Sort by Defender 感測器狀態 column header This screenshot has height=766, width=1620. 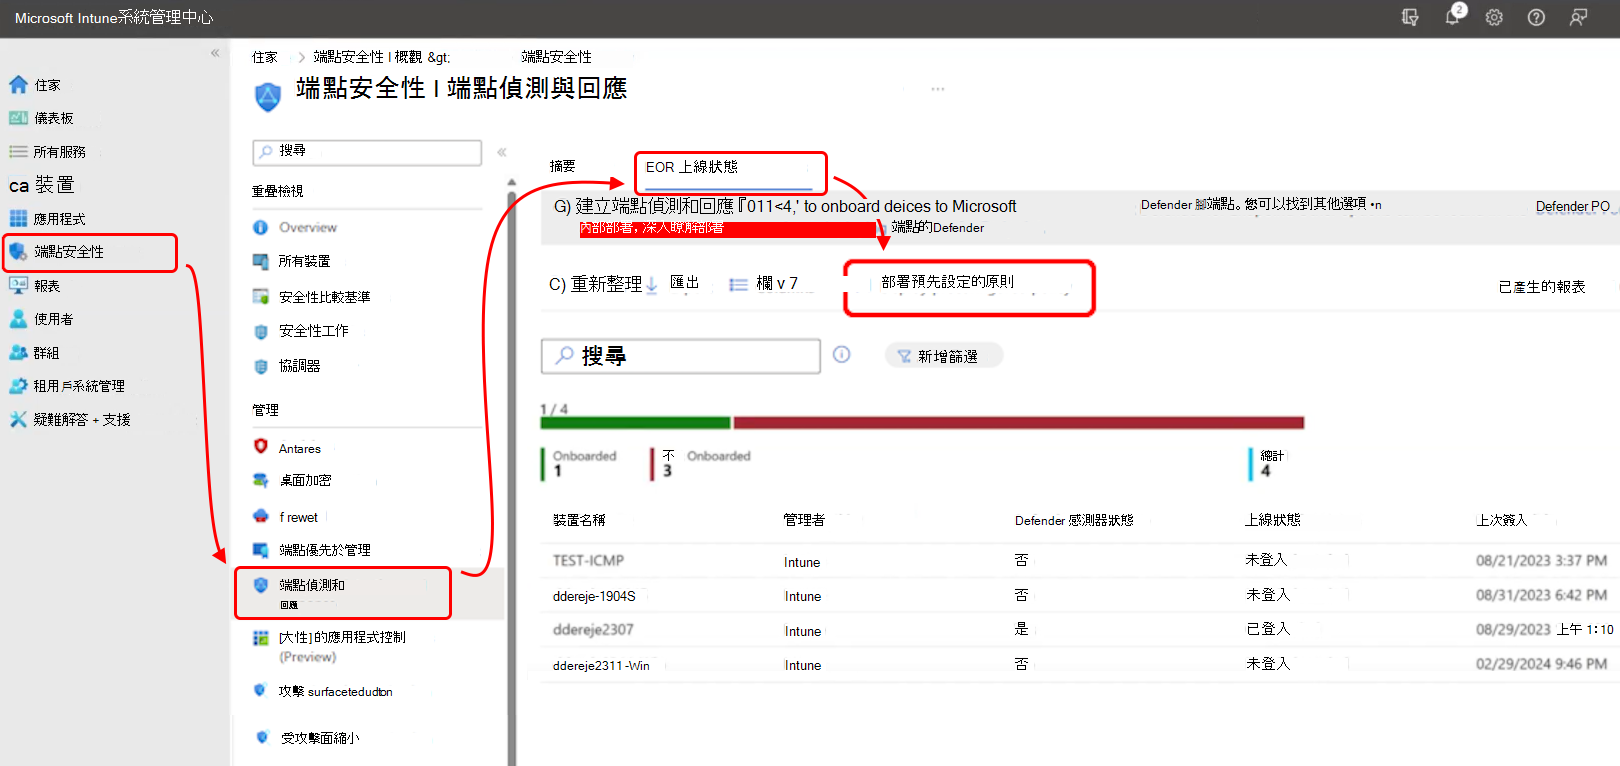point(1074,520)
